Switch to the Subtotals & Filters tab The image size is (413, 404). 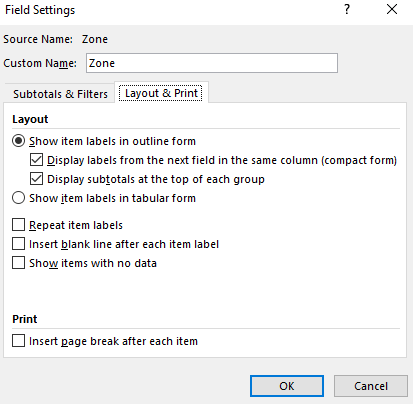pyautogui.click(x=60, y=94)
